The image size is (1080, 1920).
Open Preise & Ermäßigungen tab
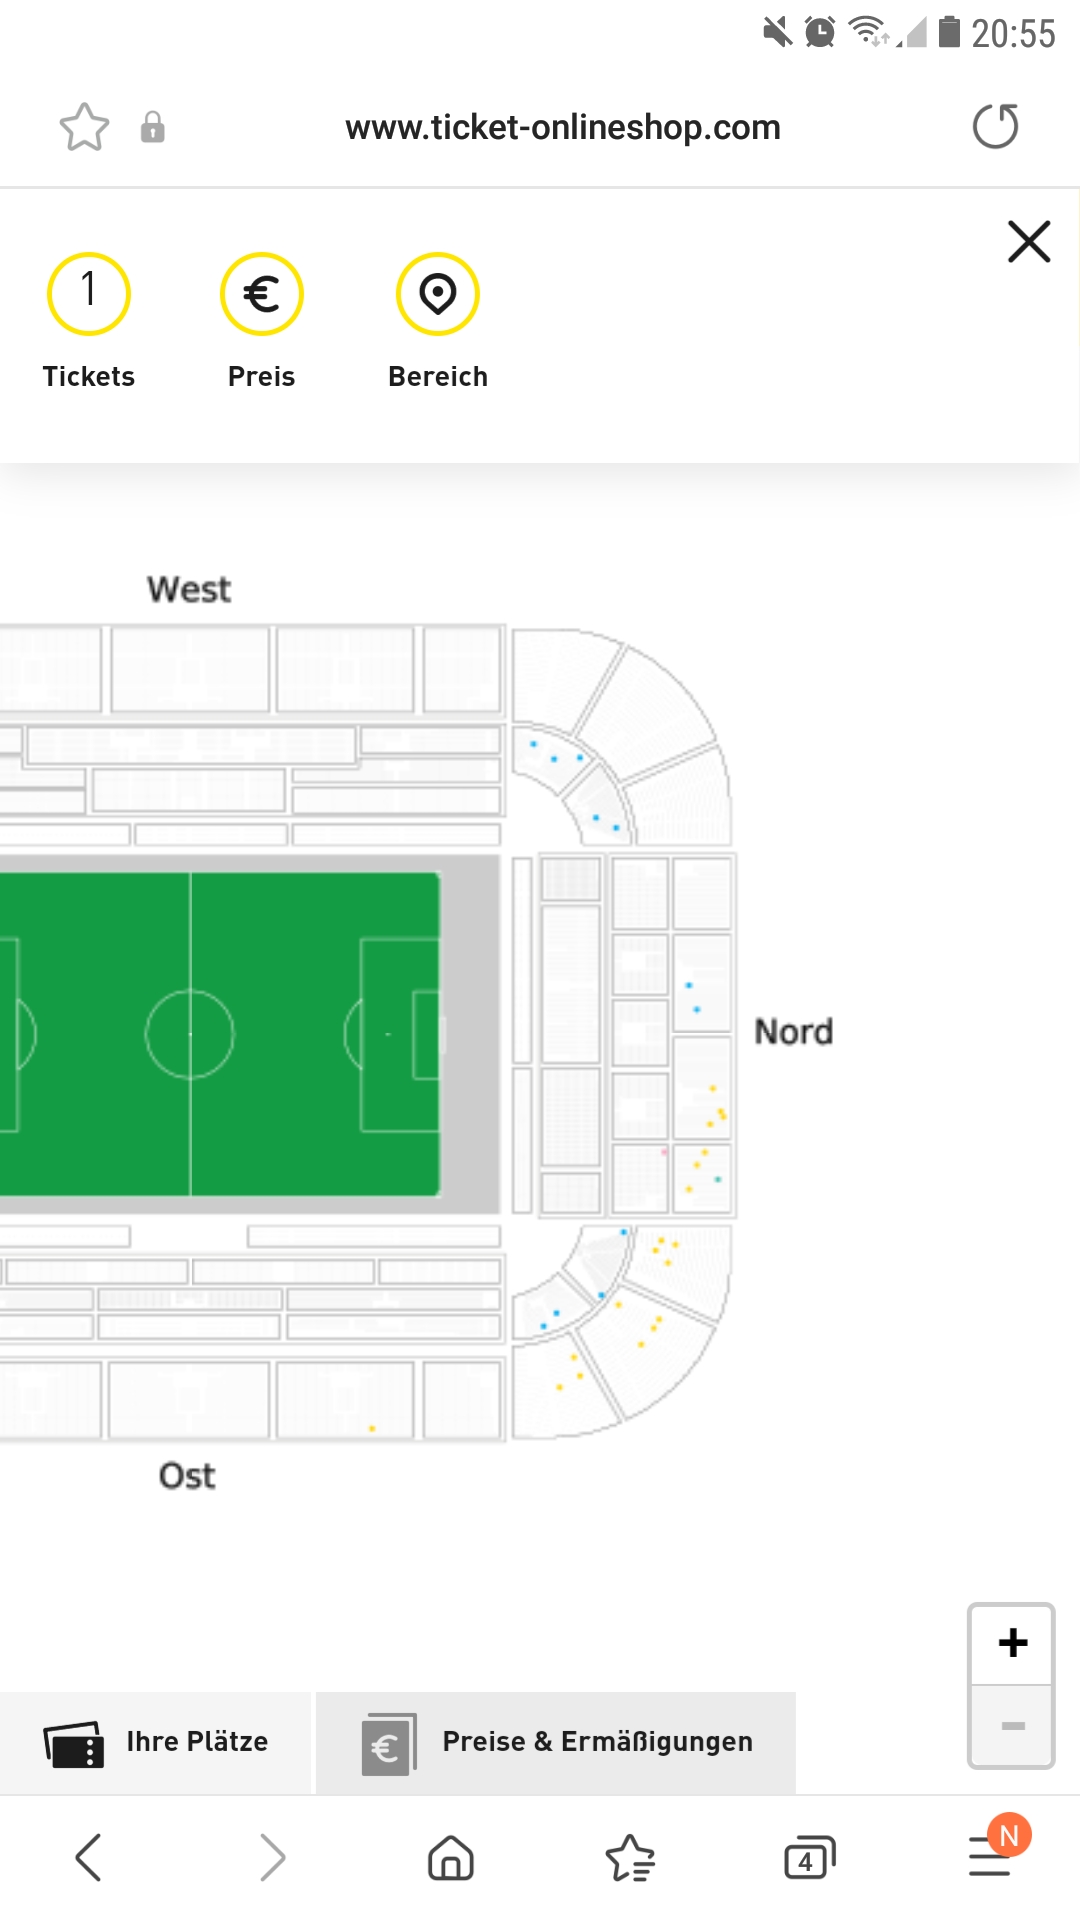point(556,1742)
